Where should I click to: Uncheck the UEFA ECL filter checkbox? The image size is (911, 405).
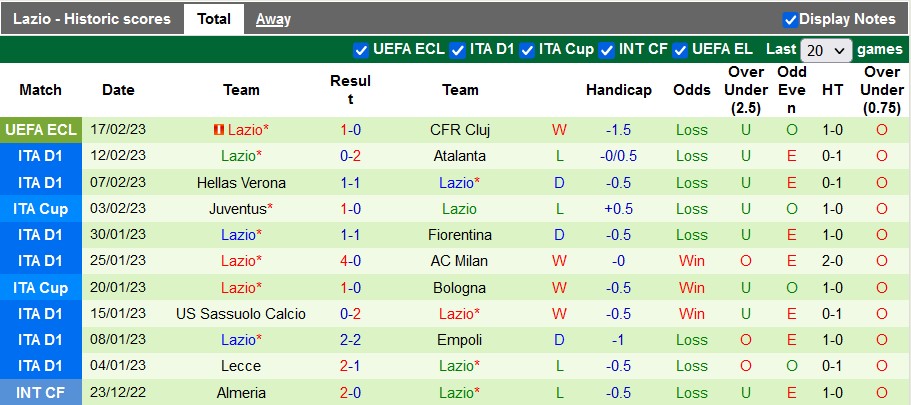[361, 49]
